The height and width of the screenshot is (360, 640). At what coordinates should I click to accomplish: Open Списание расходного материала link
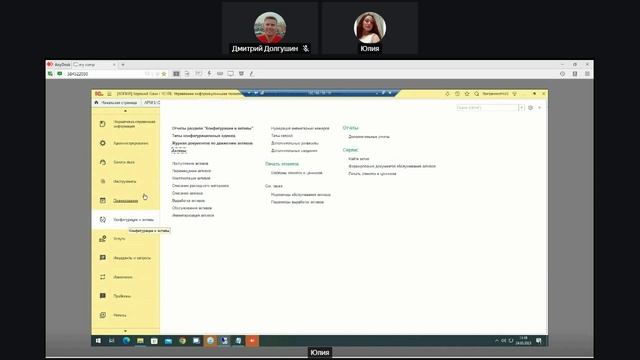coord(200,186)
